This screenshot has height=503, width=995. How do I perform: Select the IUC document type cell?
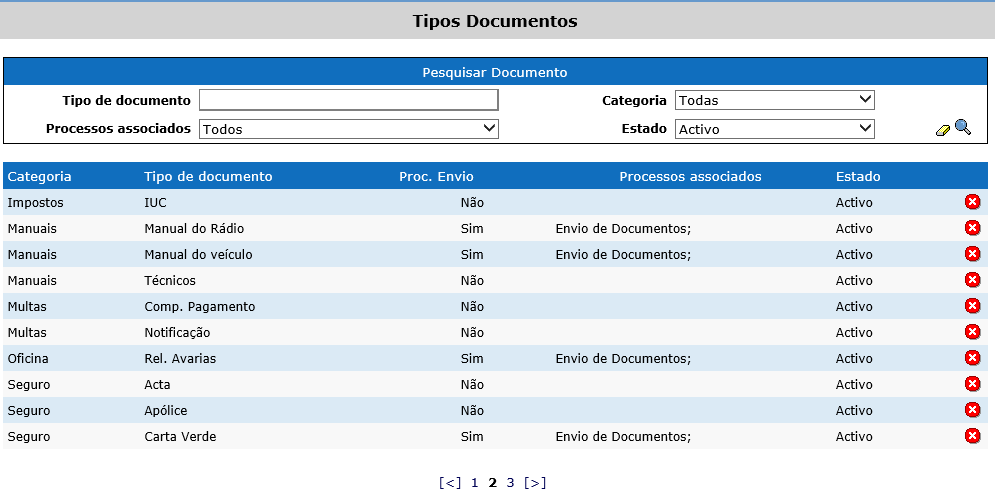[155, 202]
